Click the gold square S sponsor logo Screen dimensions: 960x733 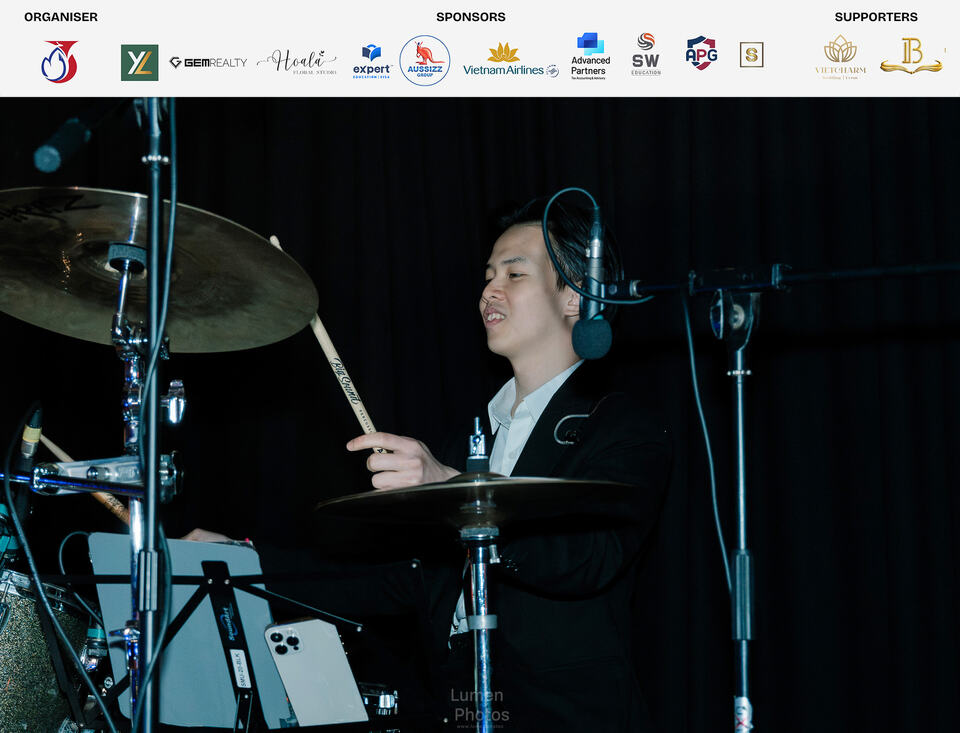click(751, 55)
